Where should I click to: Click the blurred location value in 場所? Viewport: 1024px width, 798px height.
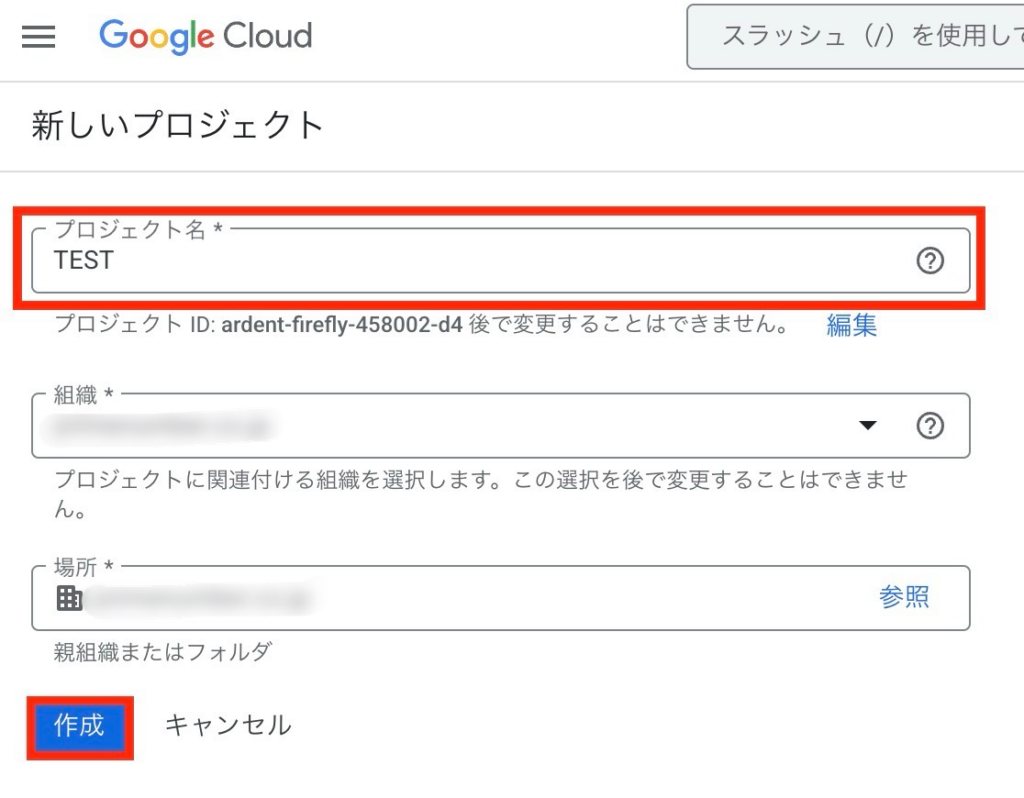coord(200,599)
